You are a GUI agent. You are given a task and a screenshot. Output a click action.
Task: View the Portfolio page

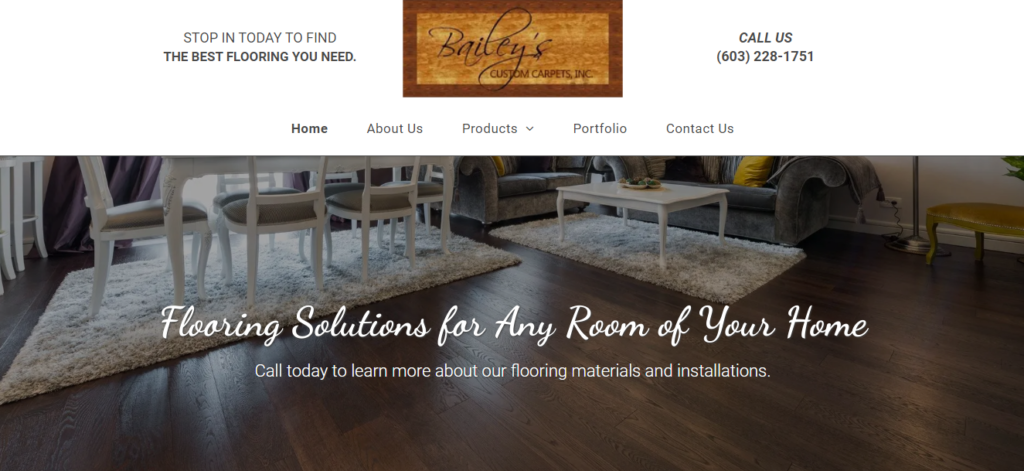pos(600,129)
